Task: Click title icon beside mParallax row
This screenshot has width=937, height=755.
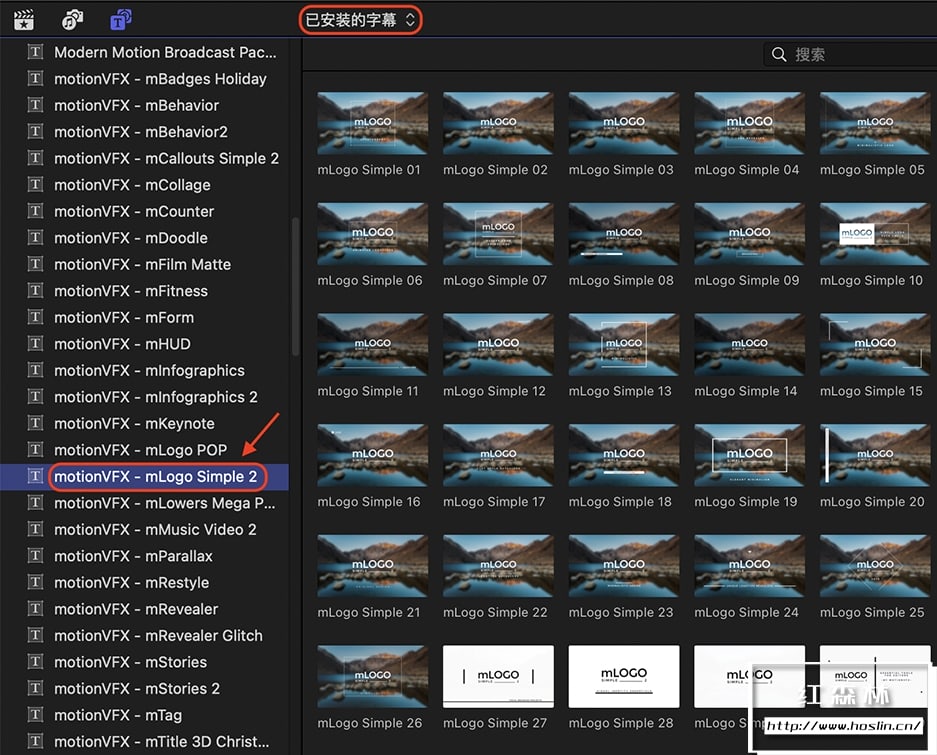Action: 36,555
